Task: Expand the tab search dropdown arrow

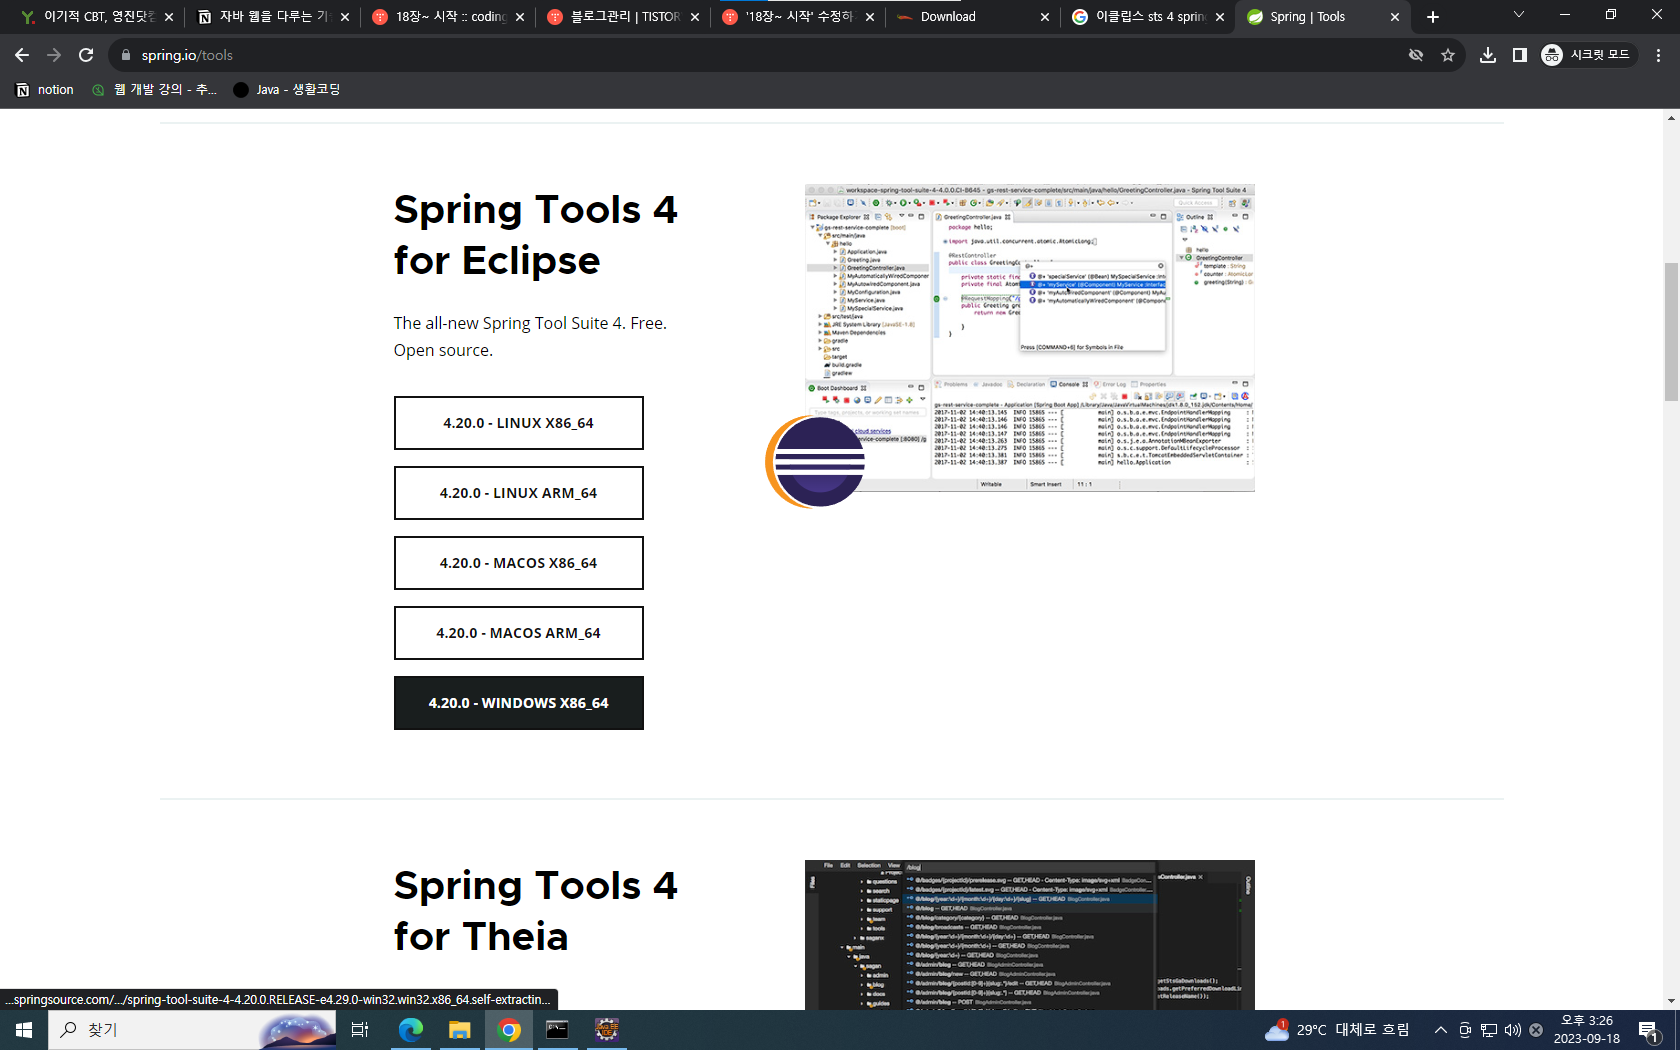Action: [1518, 15]
